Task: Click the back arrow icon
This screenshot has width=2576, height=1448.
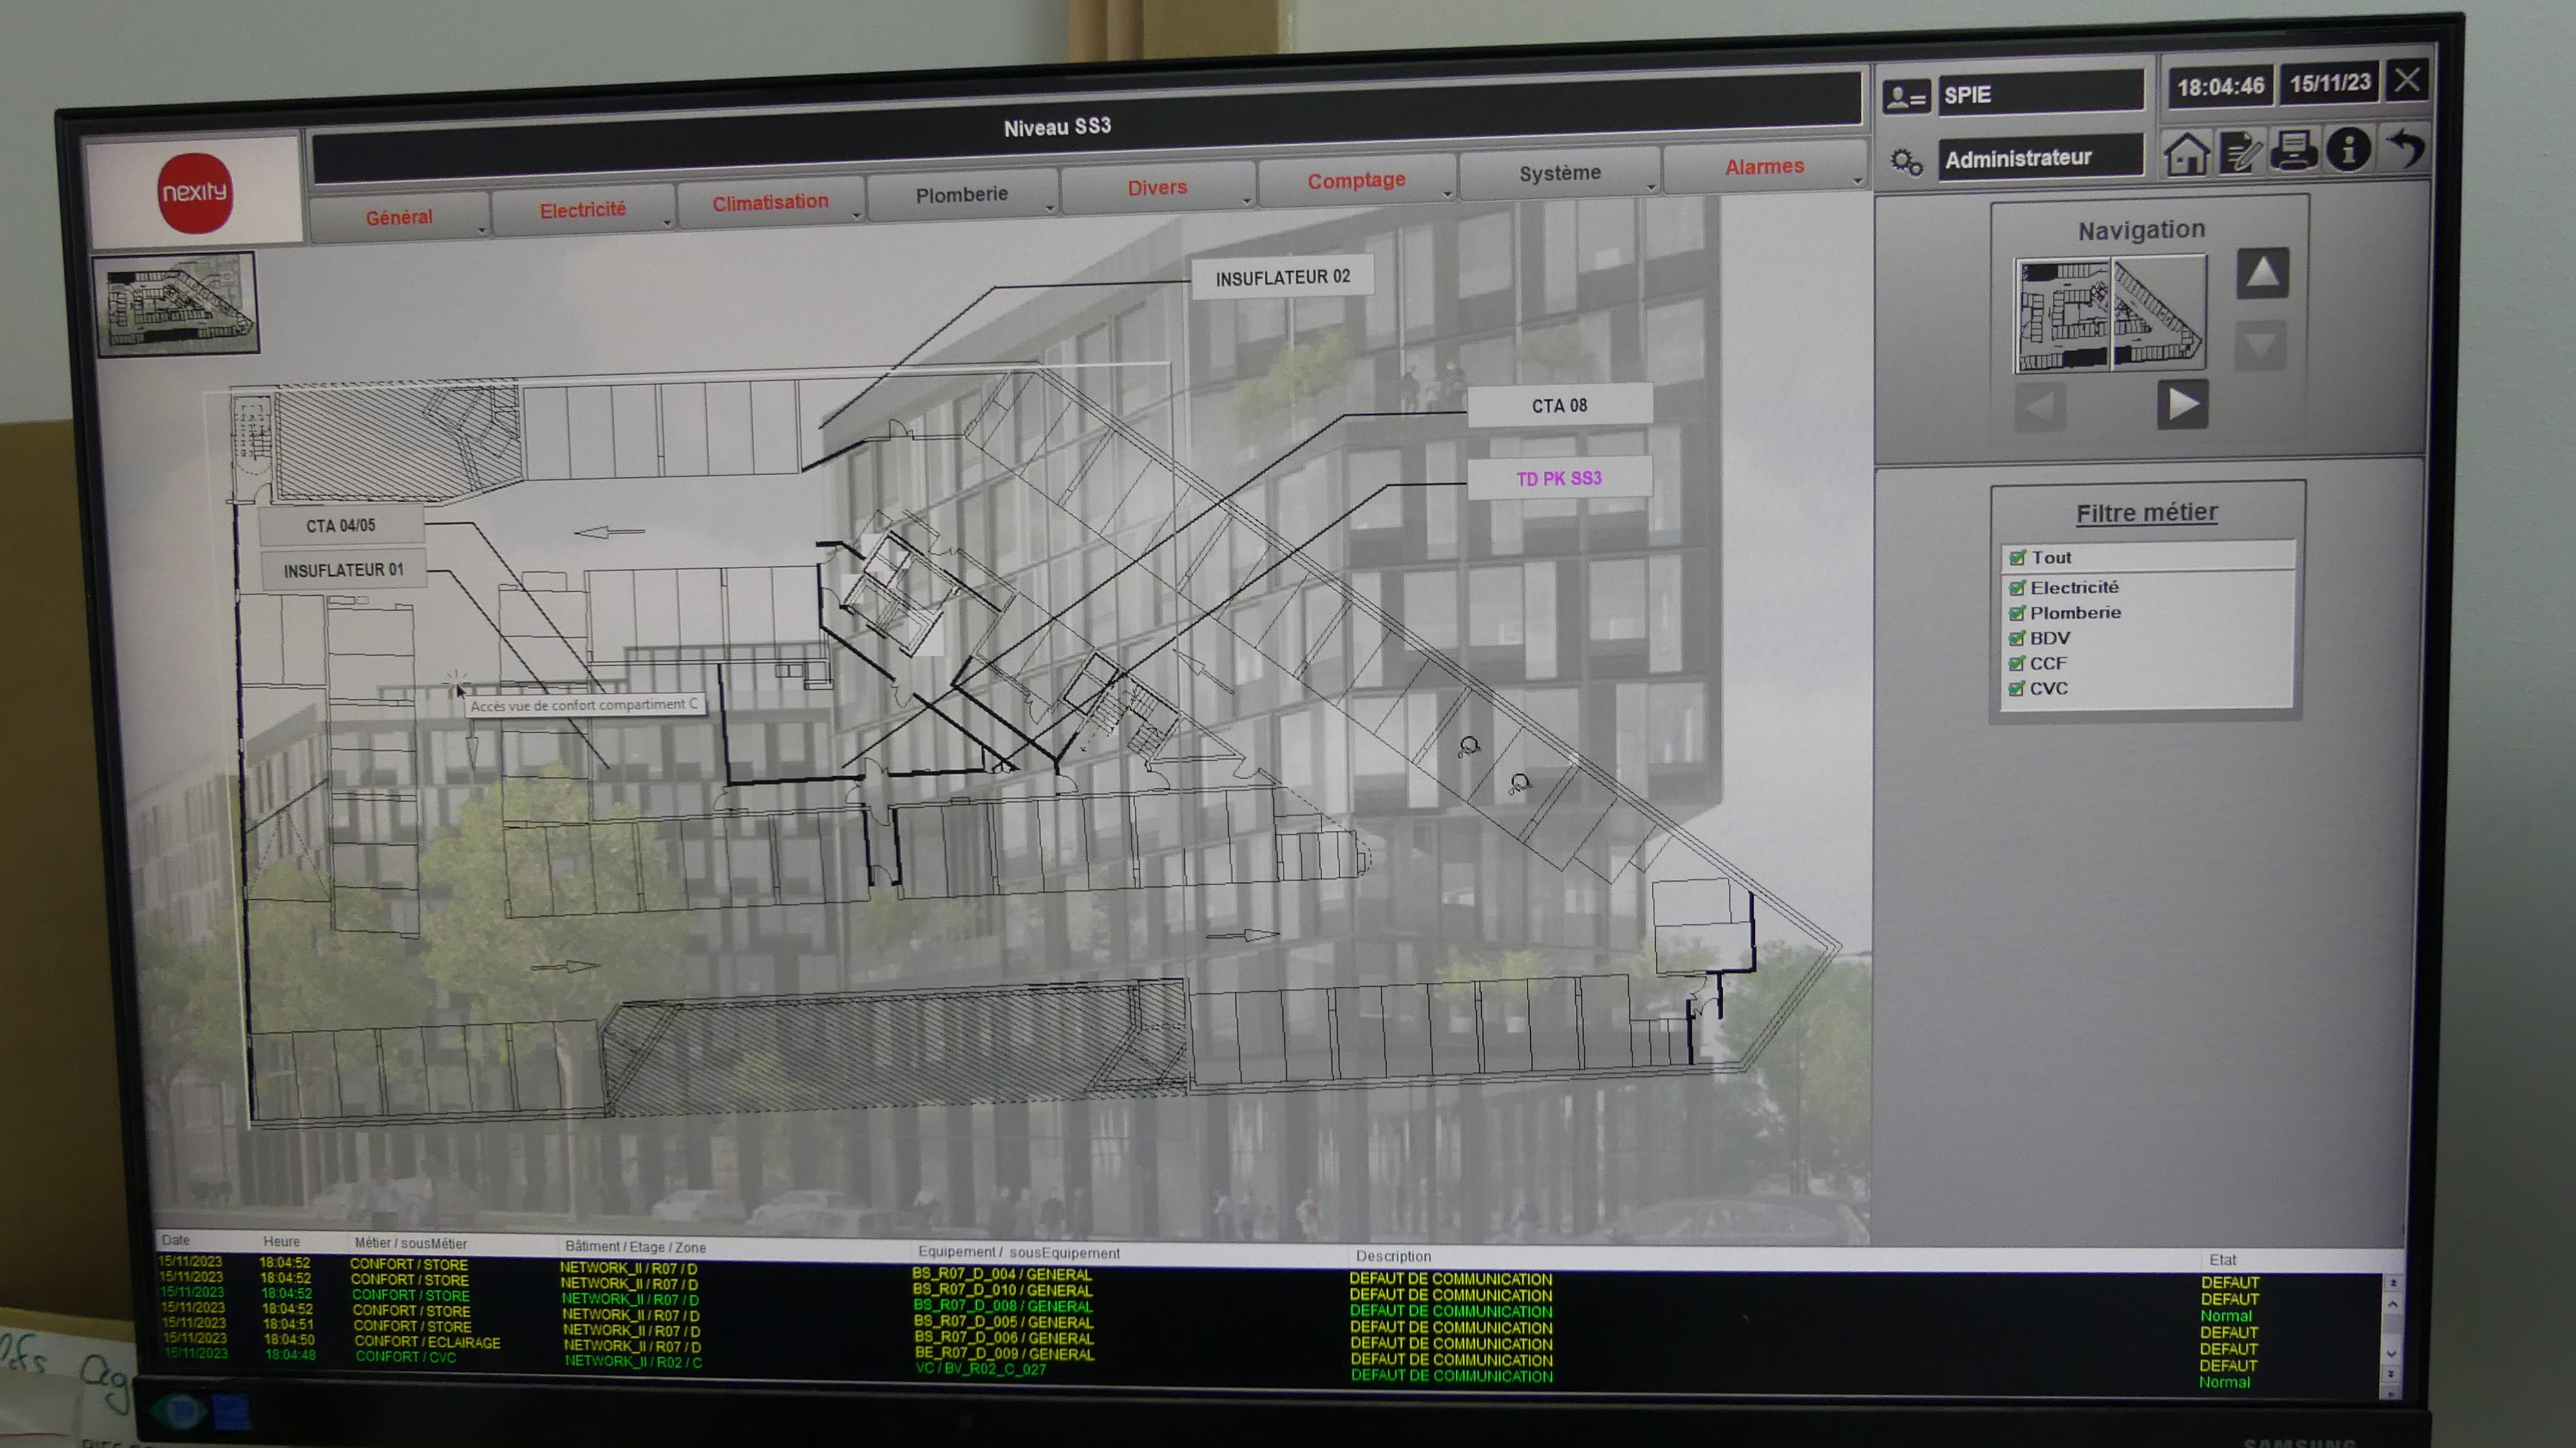Action: coord(2406,147)
